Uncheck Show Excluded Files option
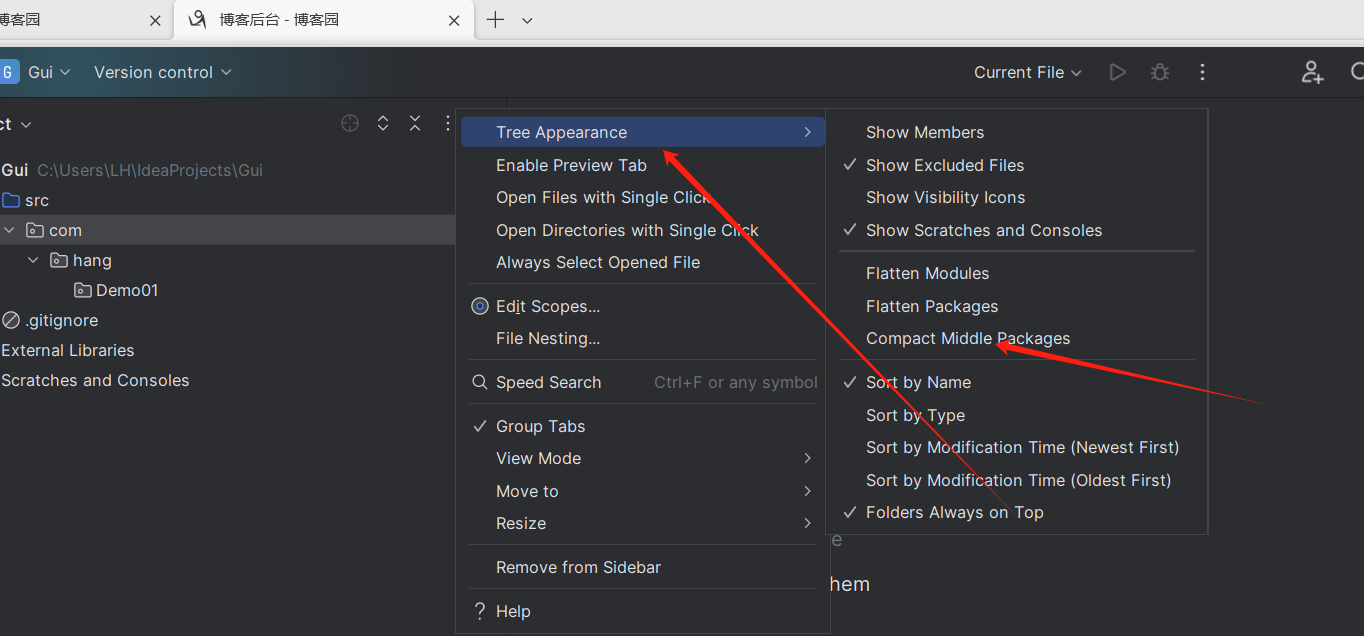Screen dimensions: 1364x636 945,165
